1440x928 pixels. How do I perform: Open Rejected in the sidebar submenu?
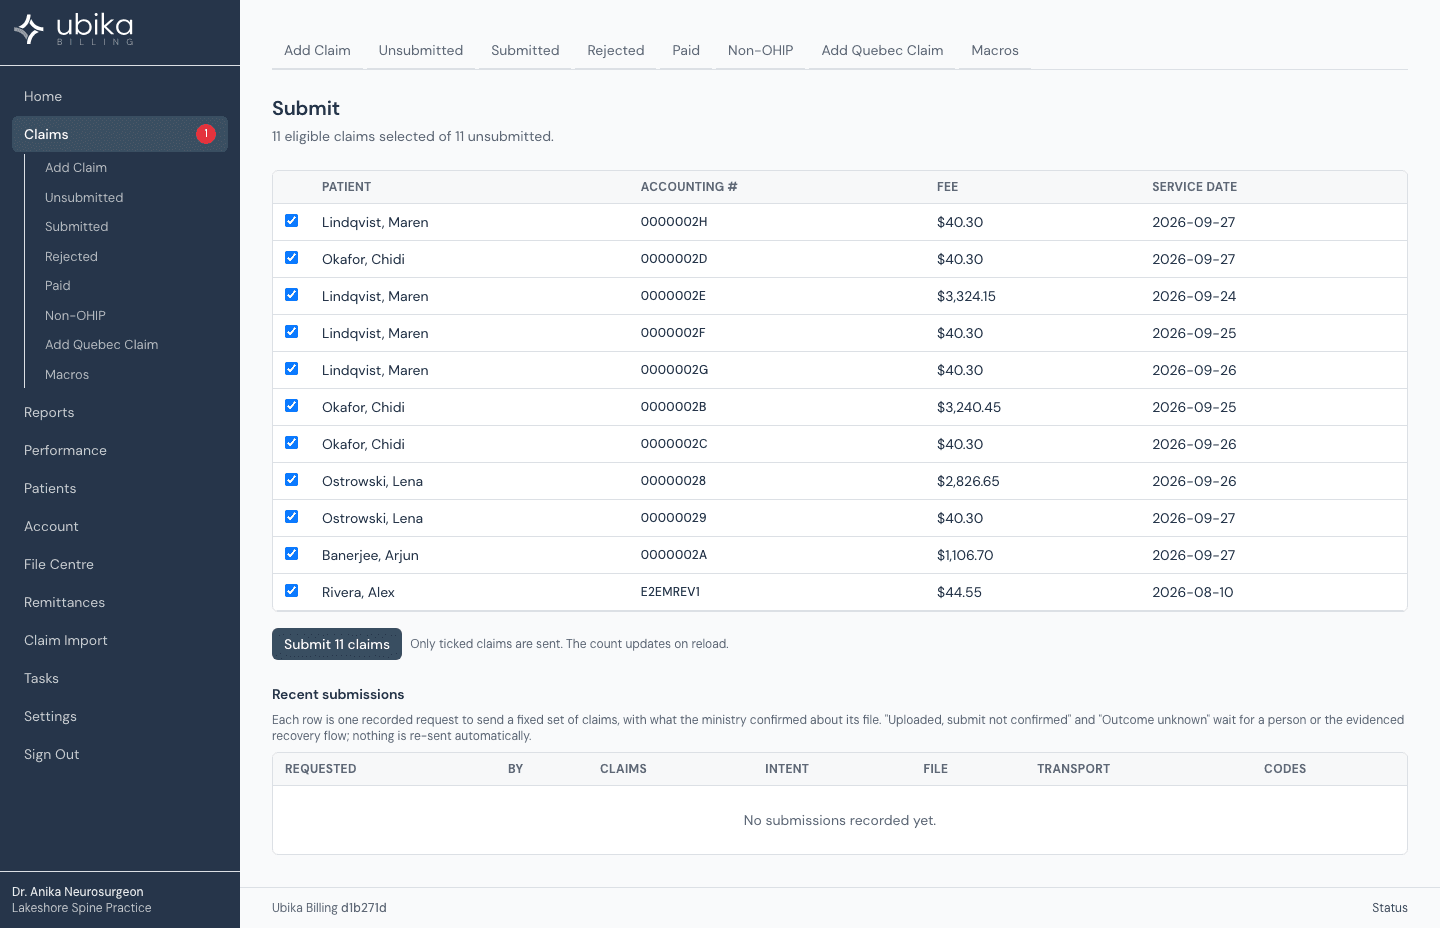coord(71,257)
